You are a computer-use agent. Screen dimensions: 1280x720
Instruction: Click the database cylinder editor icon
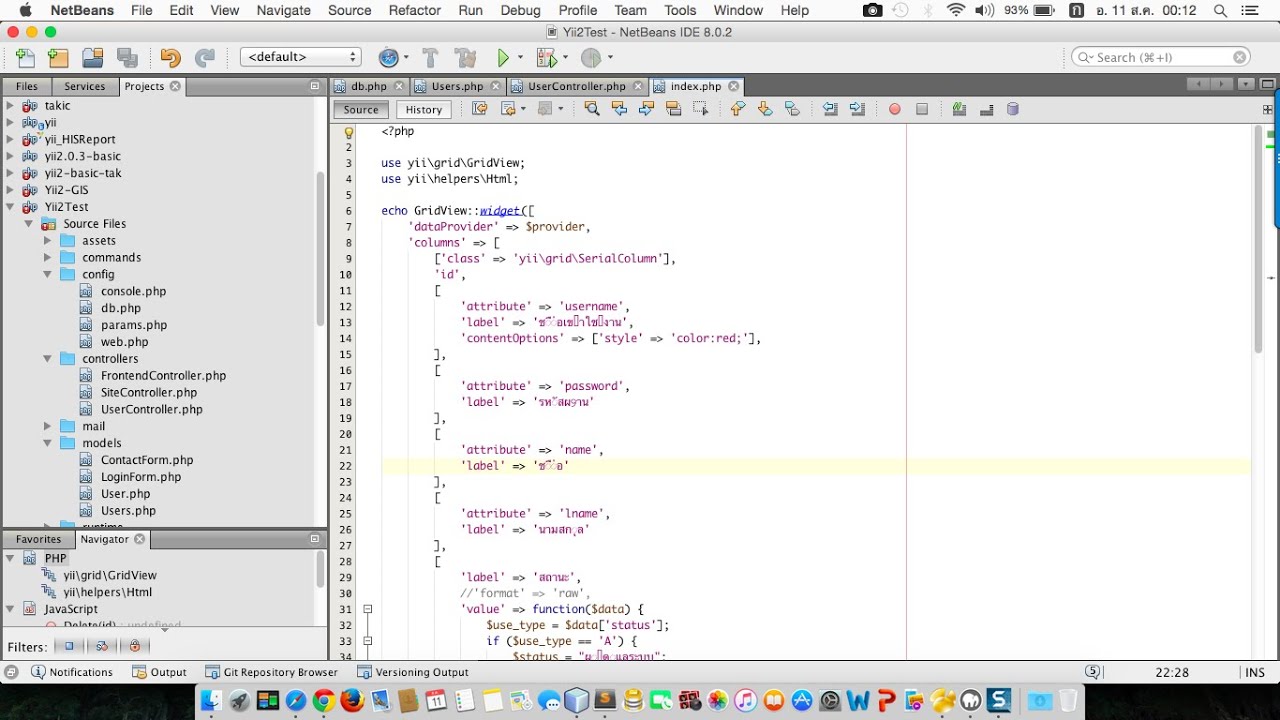(1012, 109)
